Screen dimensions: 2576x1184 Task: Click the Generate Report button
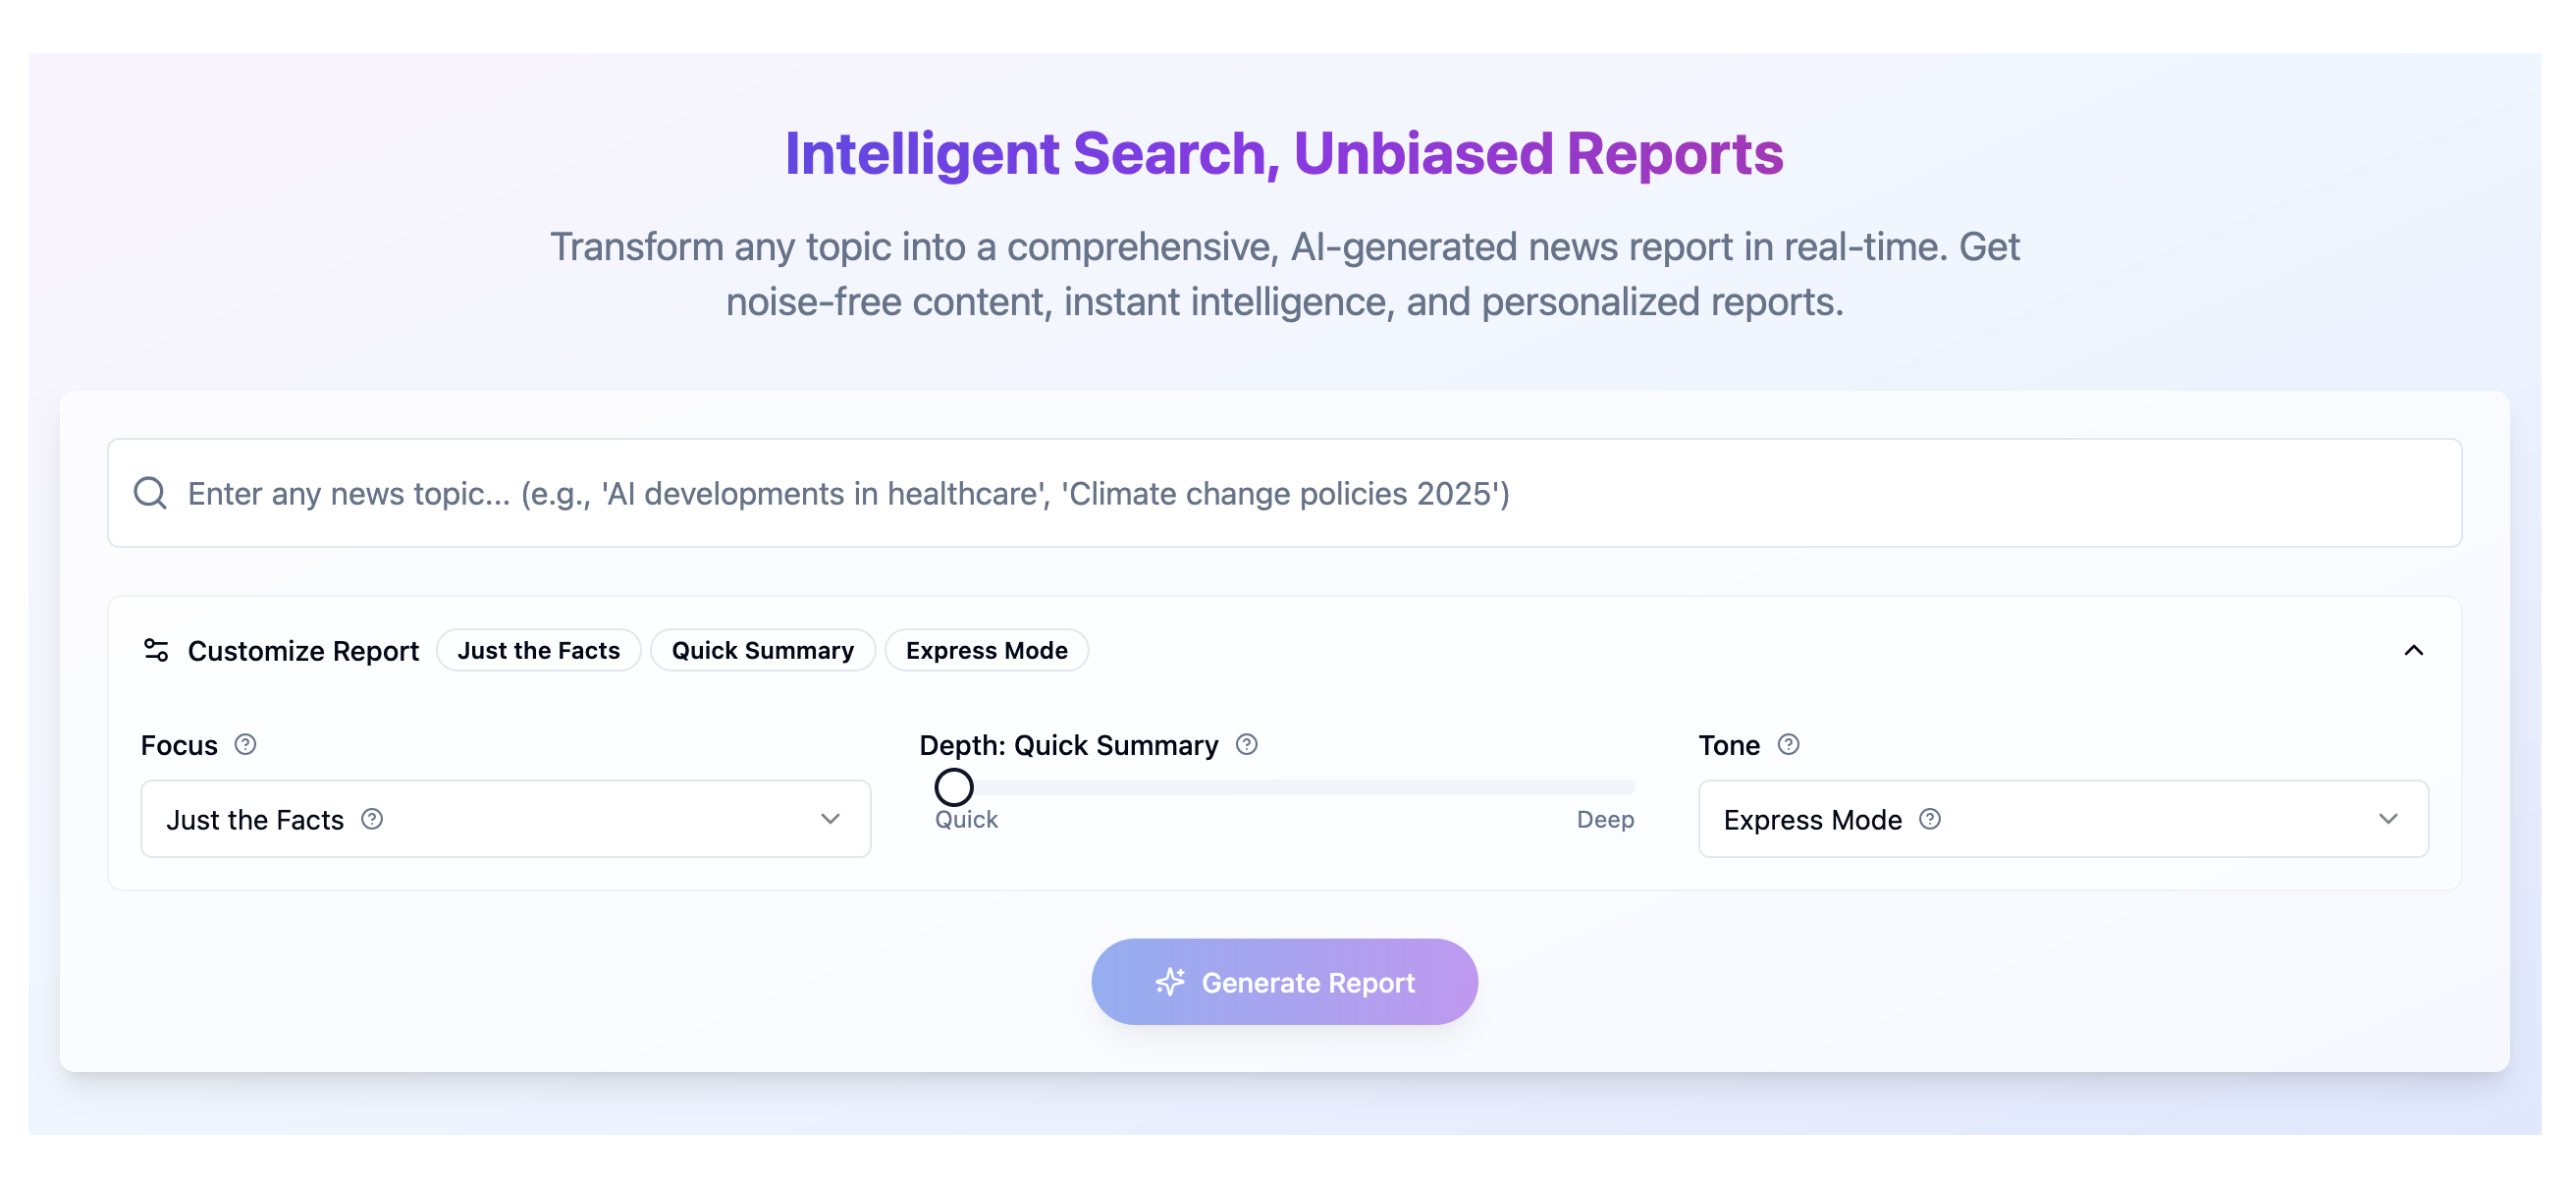tap(1284, 981)
